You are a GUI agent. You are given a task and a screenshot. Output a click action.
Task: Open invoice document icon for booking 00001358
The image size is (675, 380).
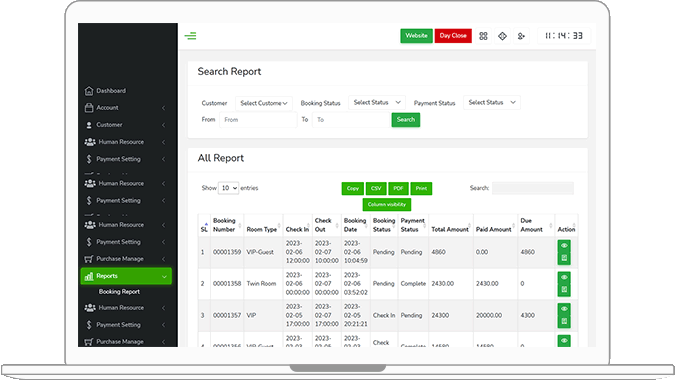click(x=564, y=290)
